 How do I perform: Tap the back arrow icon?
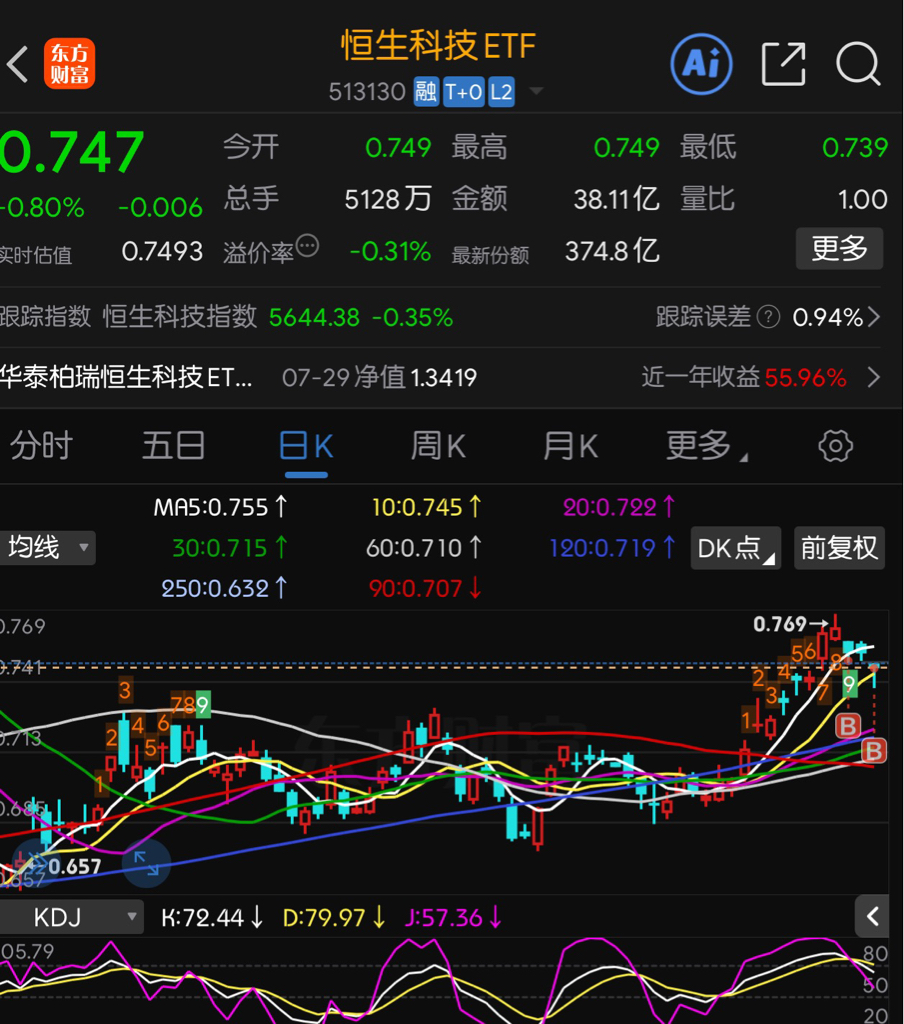pyautogui.click(x=18, y=64)
